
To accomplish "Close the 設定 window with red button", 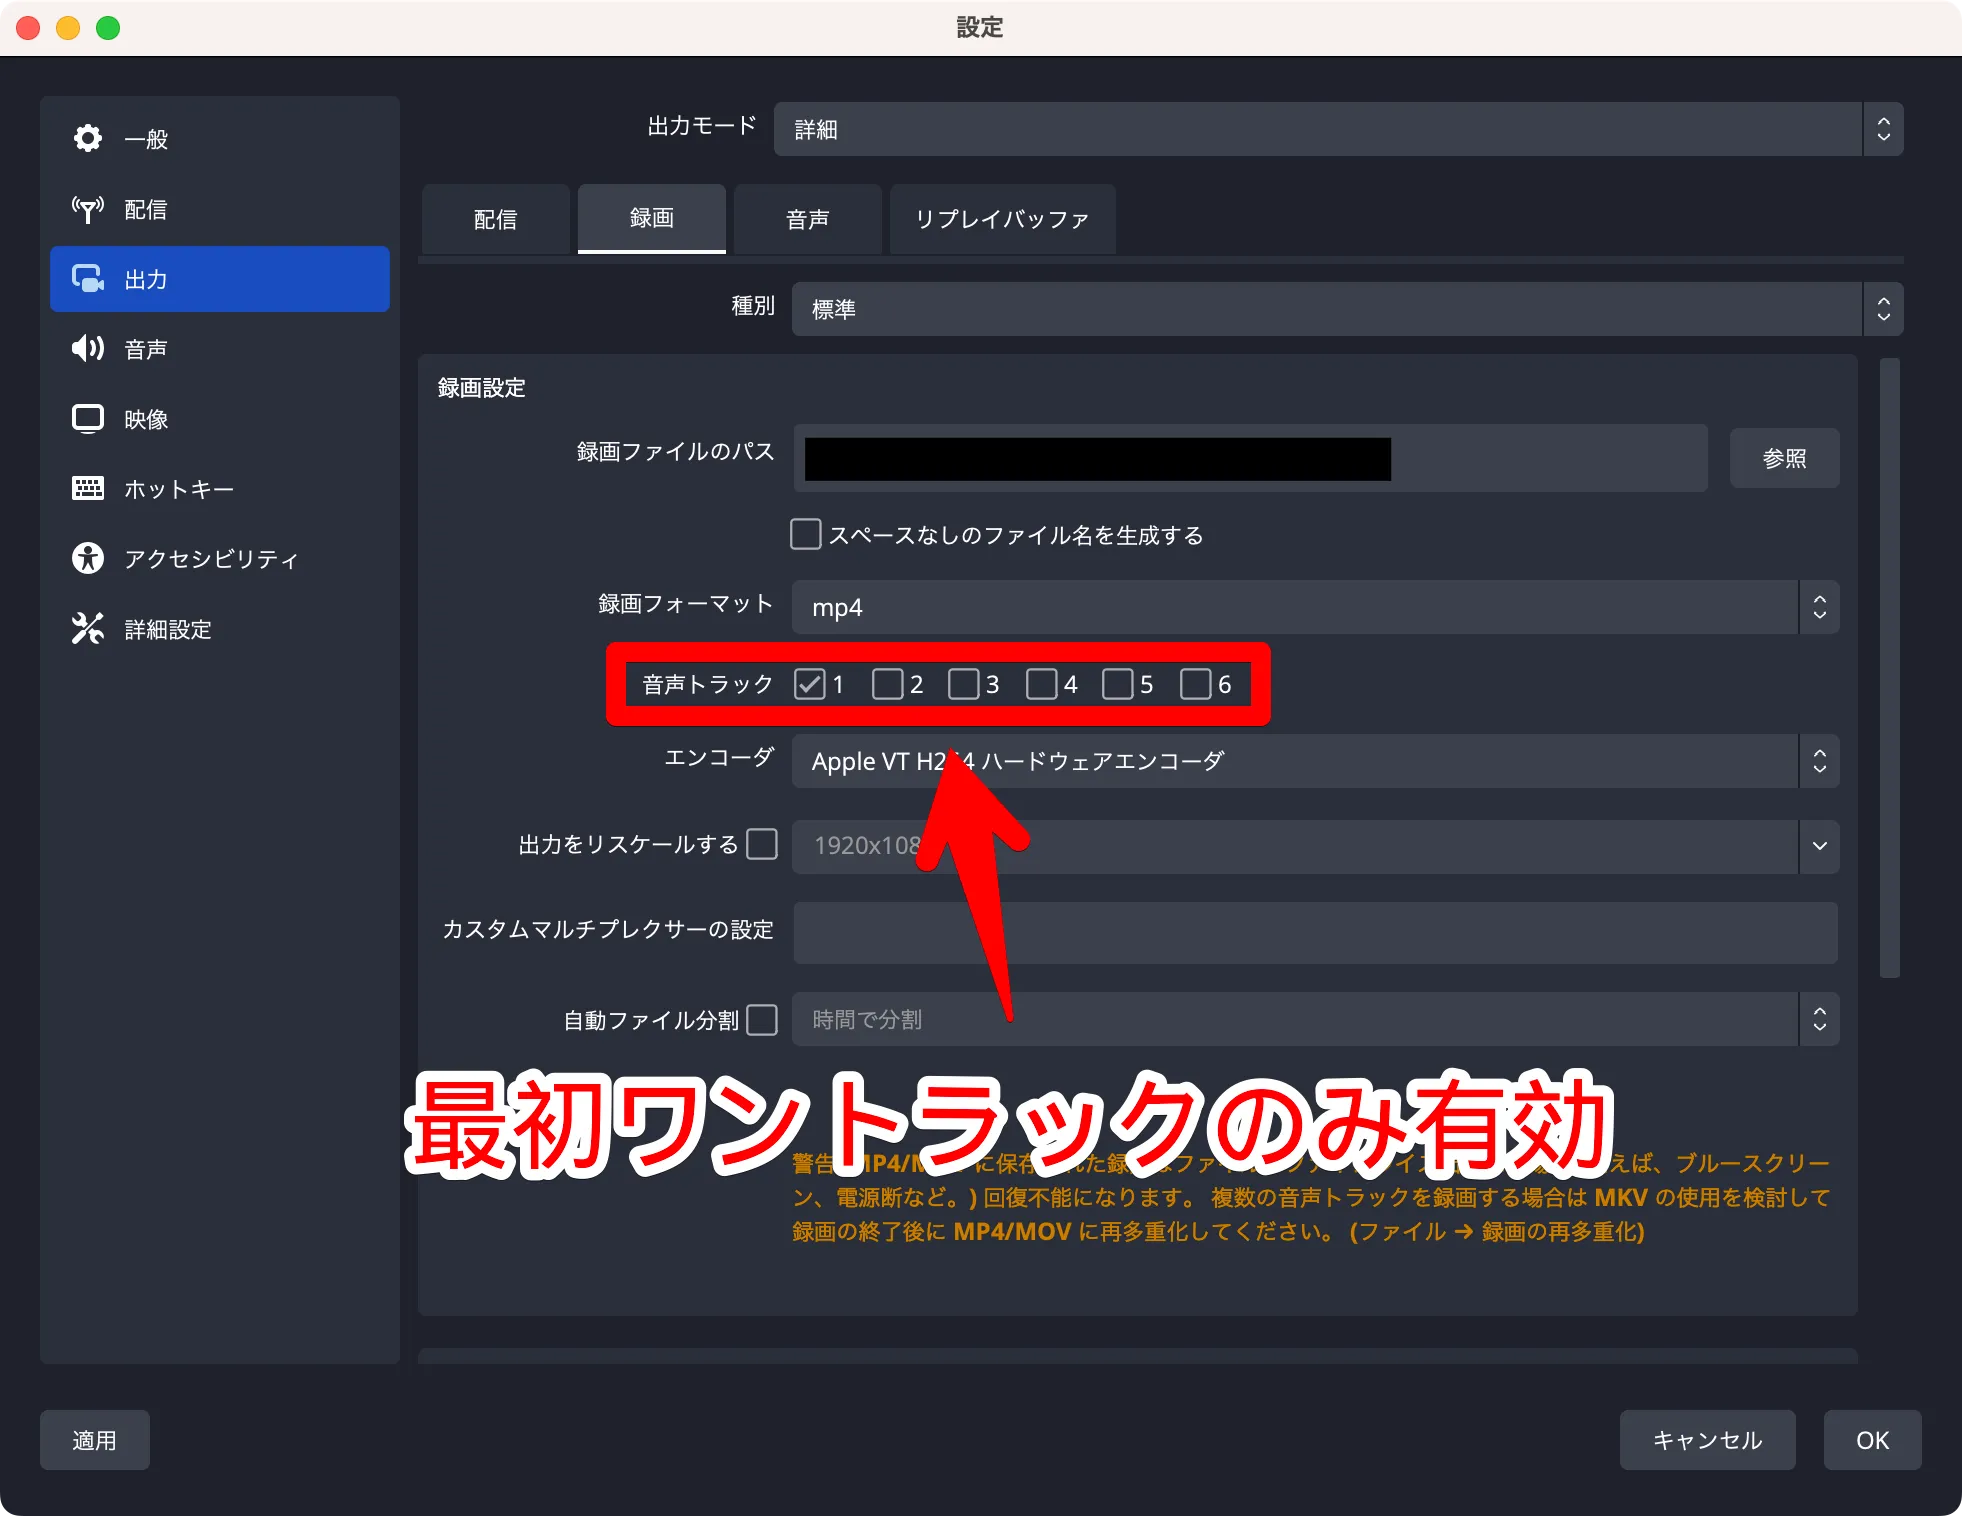I will pyautogui.click(x=28, y=28).
